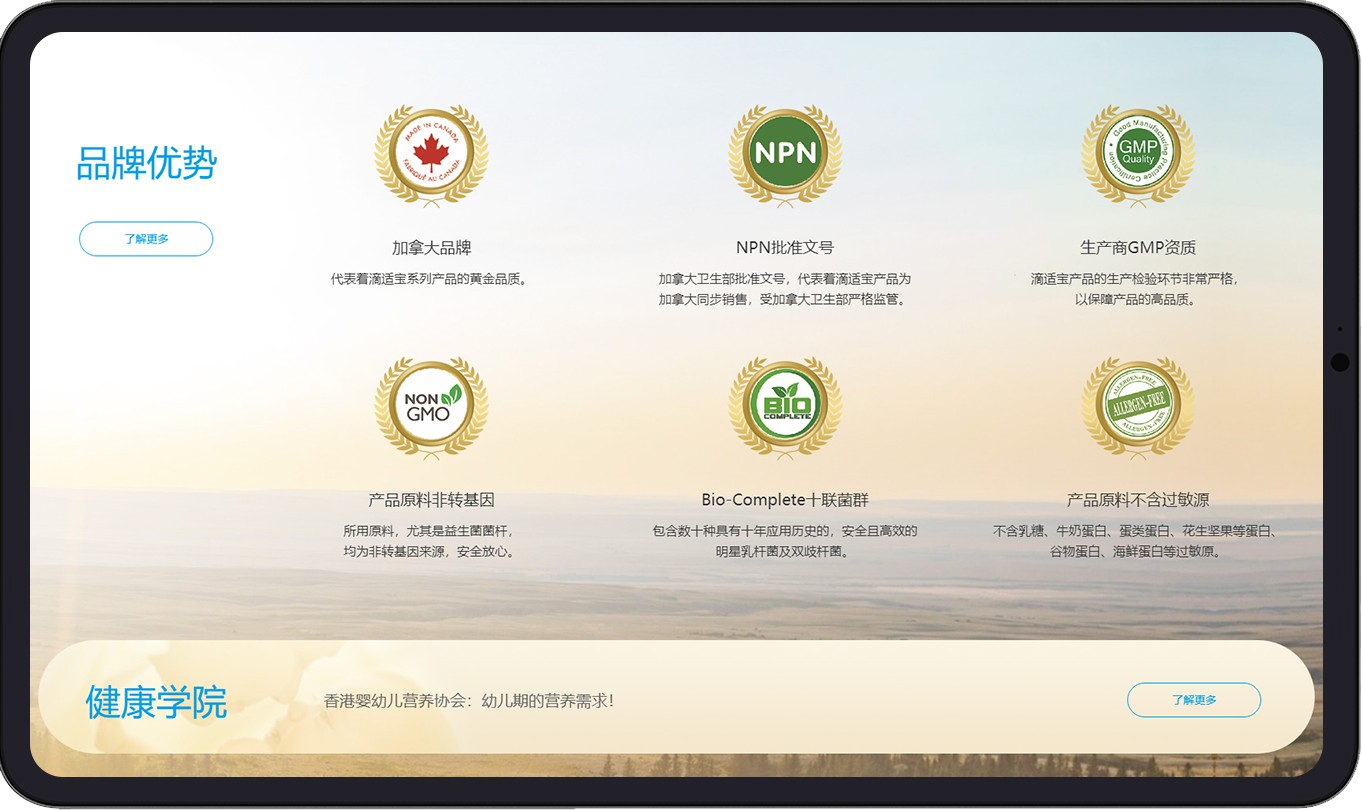Select the green NPN badge icon

[785, 155]
